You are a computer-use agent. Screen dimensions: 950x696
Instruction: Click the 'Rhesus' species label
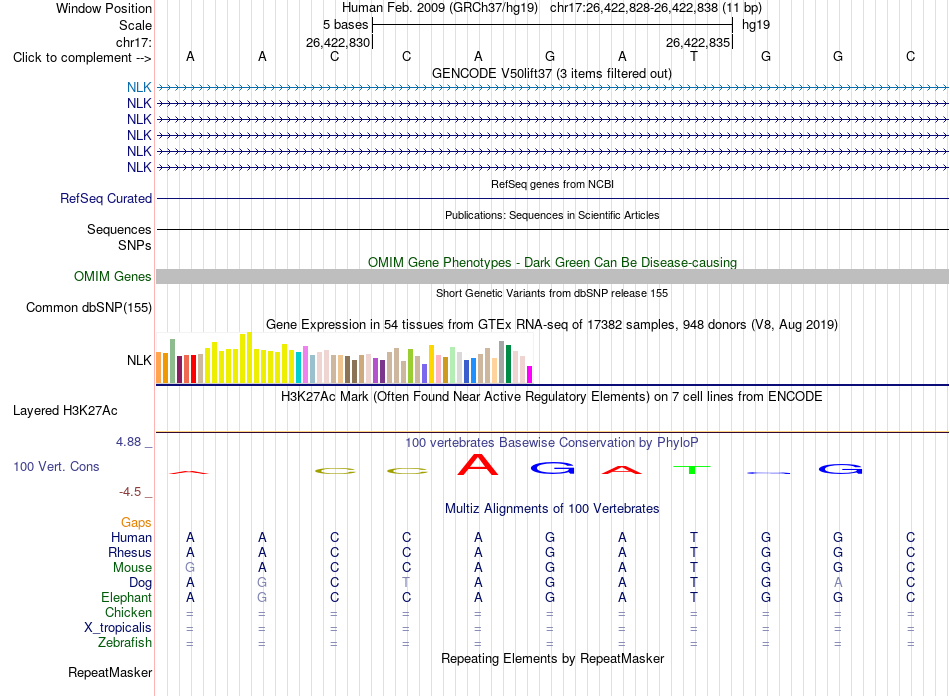[x=130, y=552]
